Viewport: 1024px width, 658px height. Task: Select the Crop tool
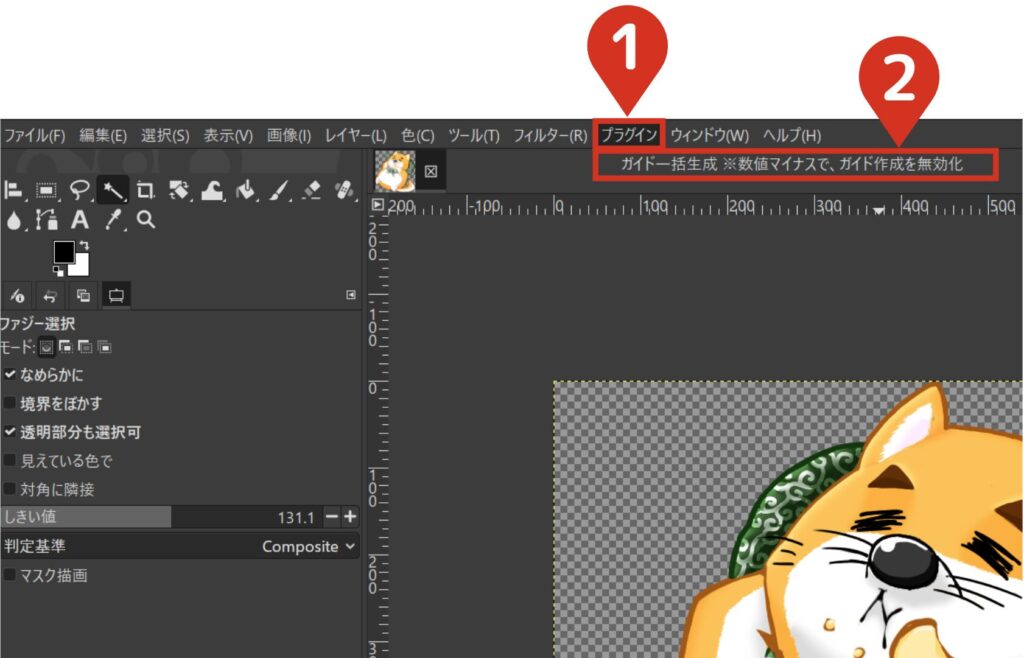coord(145,190)
